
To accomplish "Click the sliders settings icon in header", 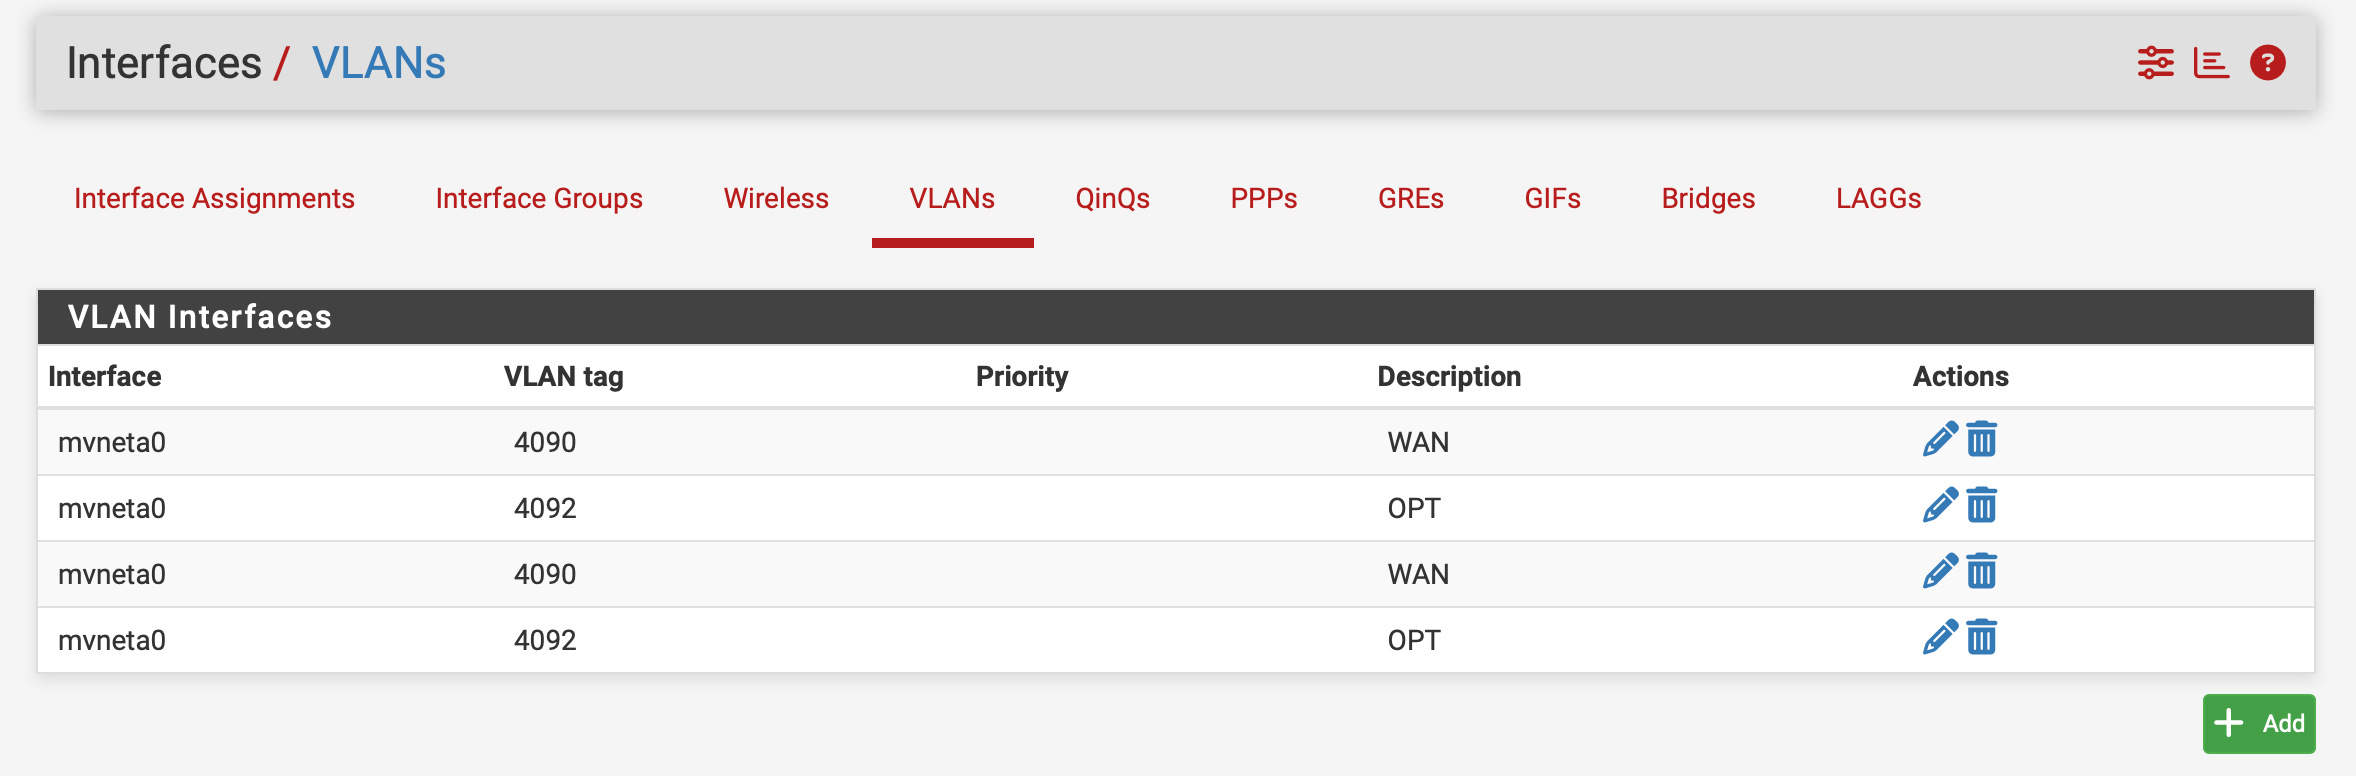I will coord(2155,63).
